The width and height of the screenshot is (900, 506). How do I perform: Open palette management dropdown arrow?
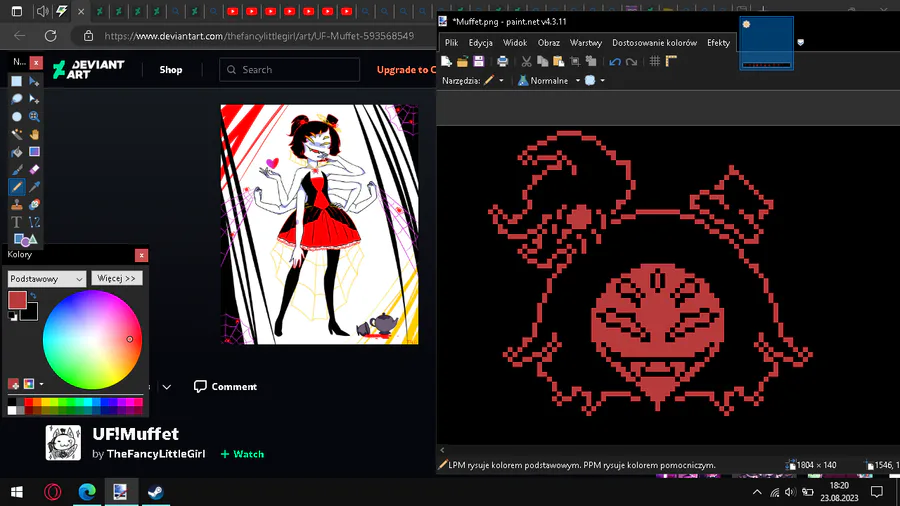pos(41,384)
